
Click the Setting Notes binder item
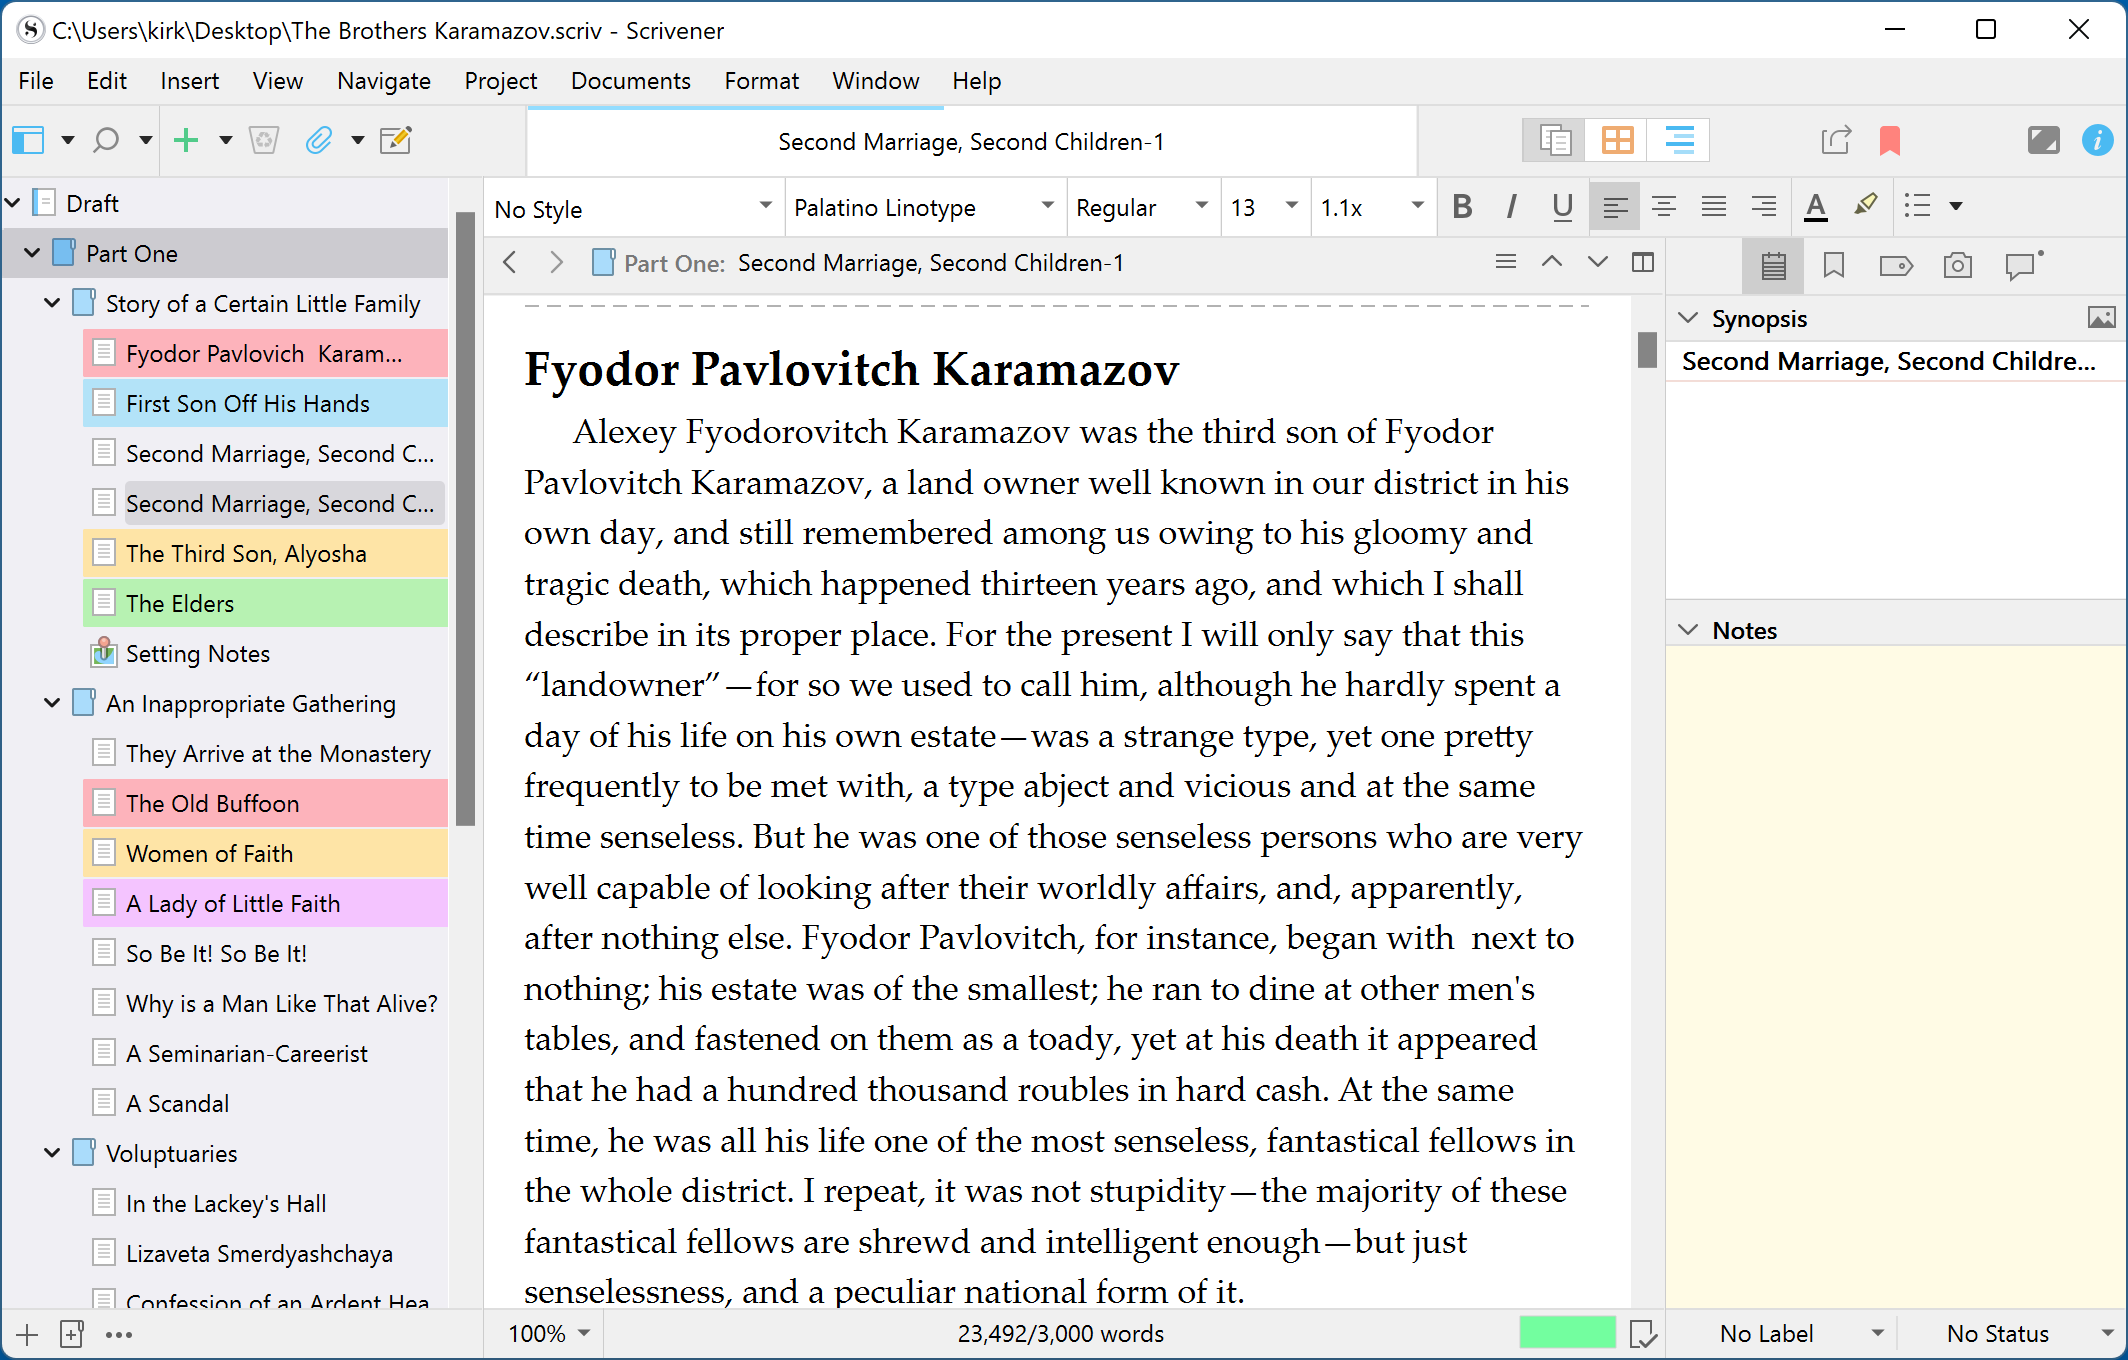197,653
